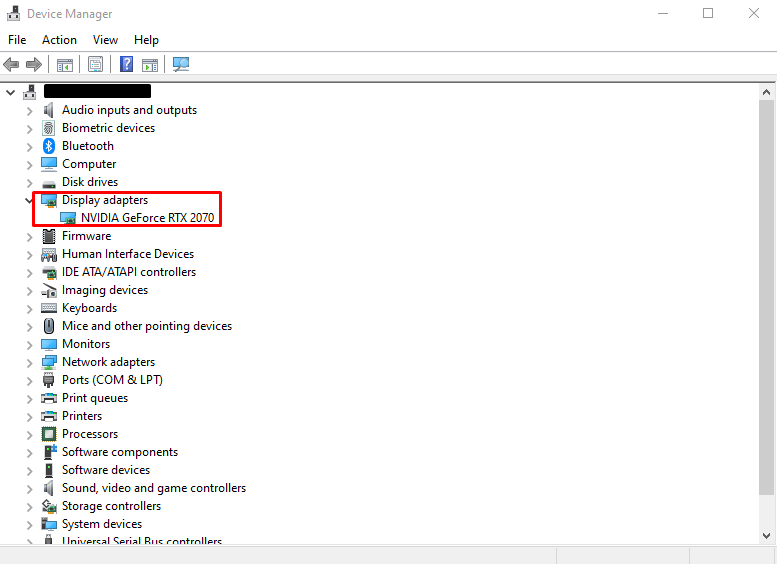Expand the Processors category

click(29, 435)
